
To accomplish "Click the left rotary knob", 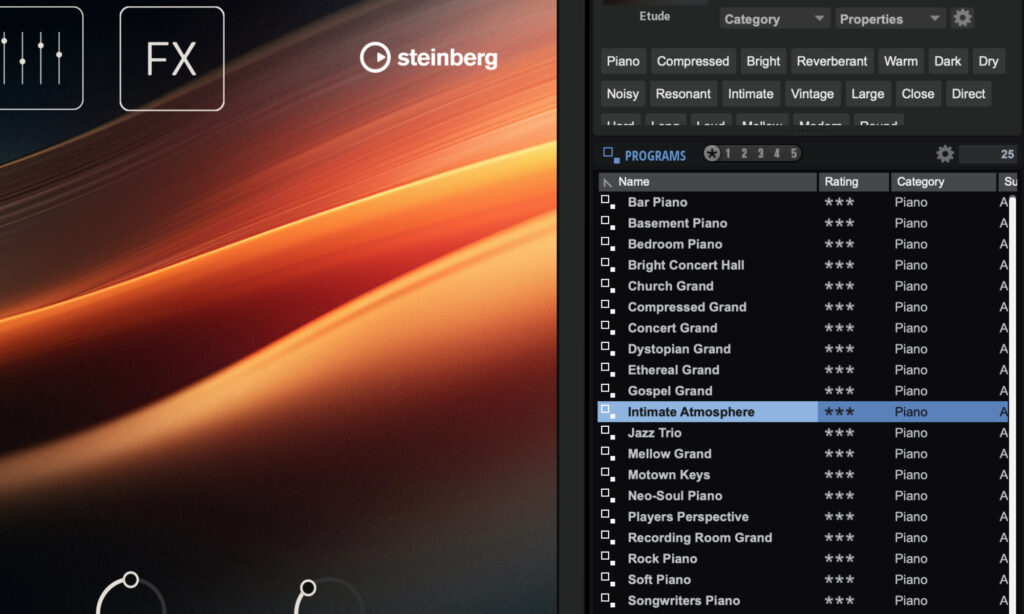I will [131, 593].
